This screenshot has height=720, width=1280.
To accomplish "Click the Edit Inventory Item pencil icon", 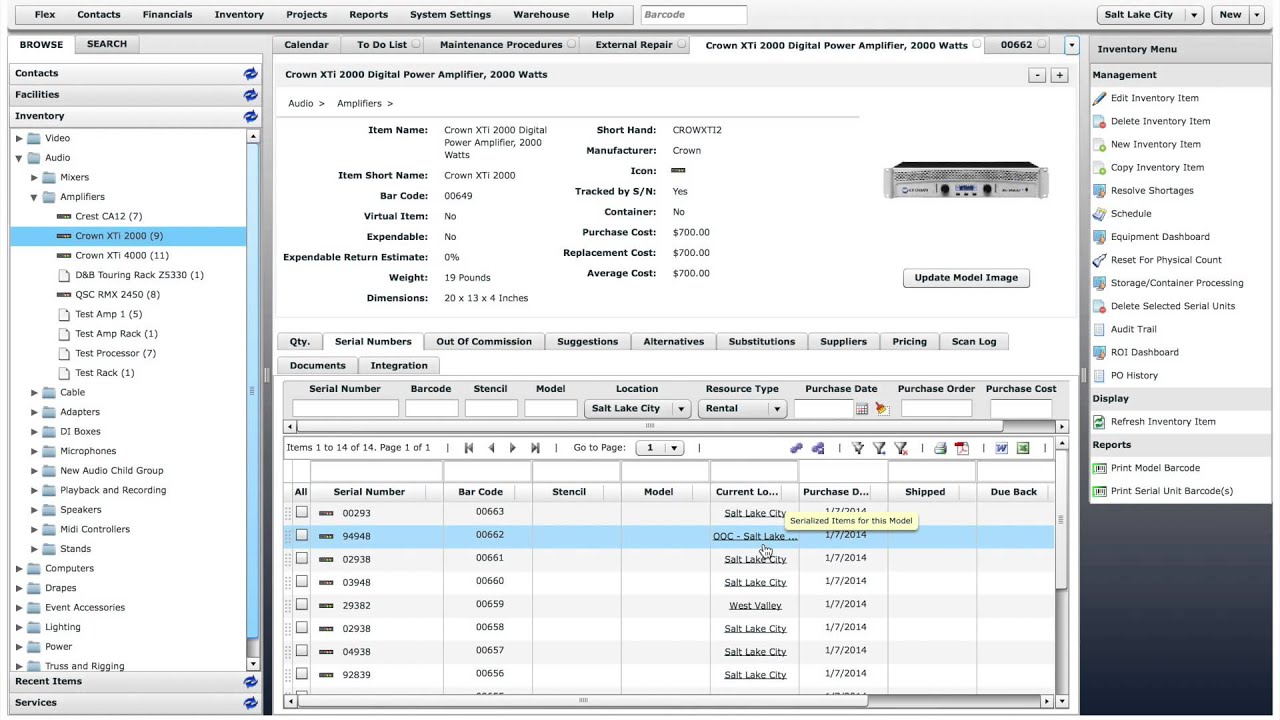I will (1100, 98).
